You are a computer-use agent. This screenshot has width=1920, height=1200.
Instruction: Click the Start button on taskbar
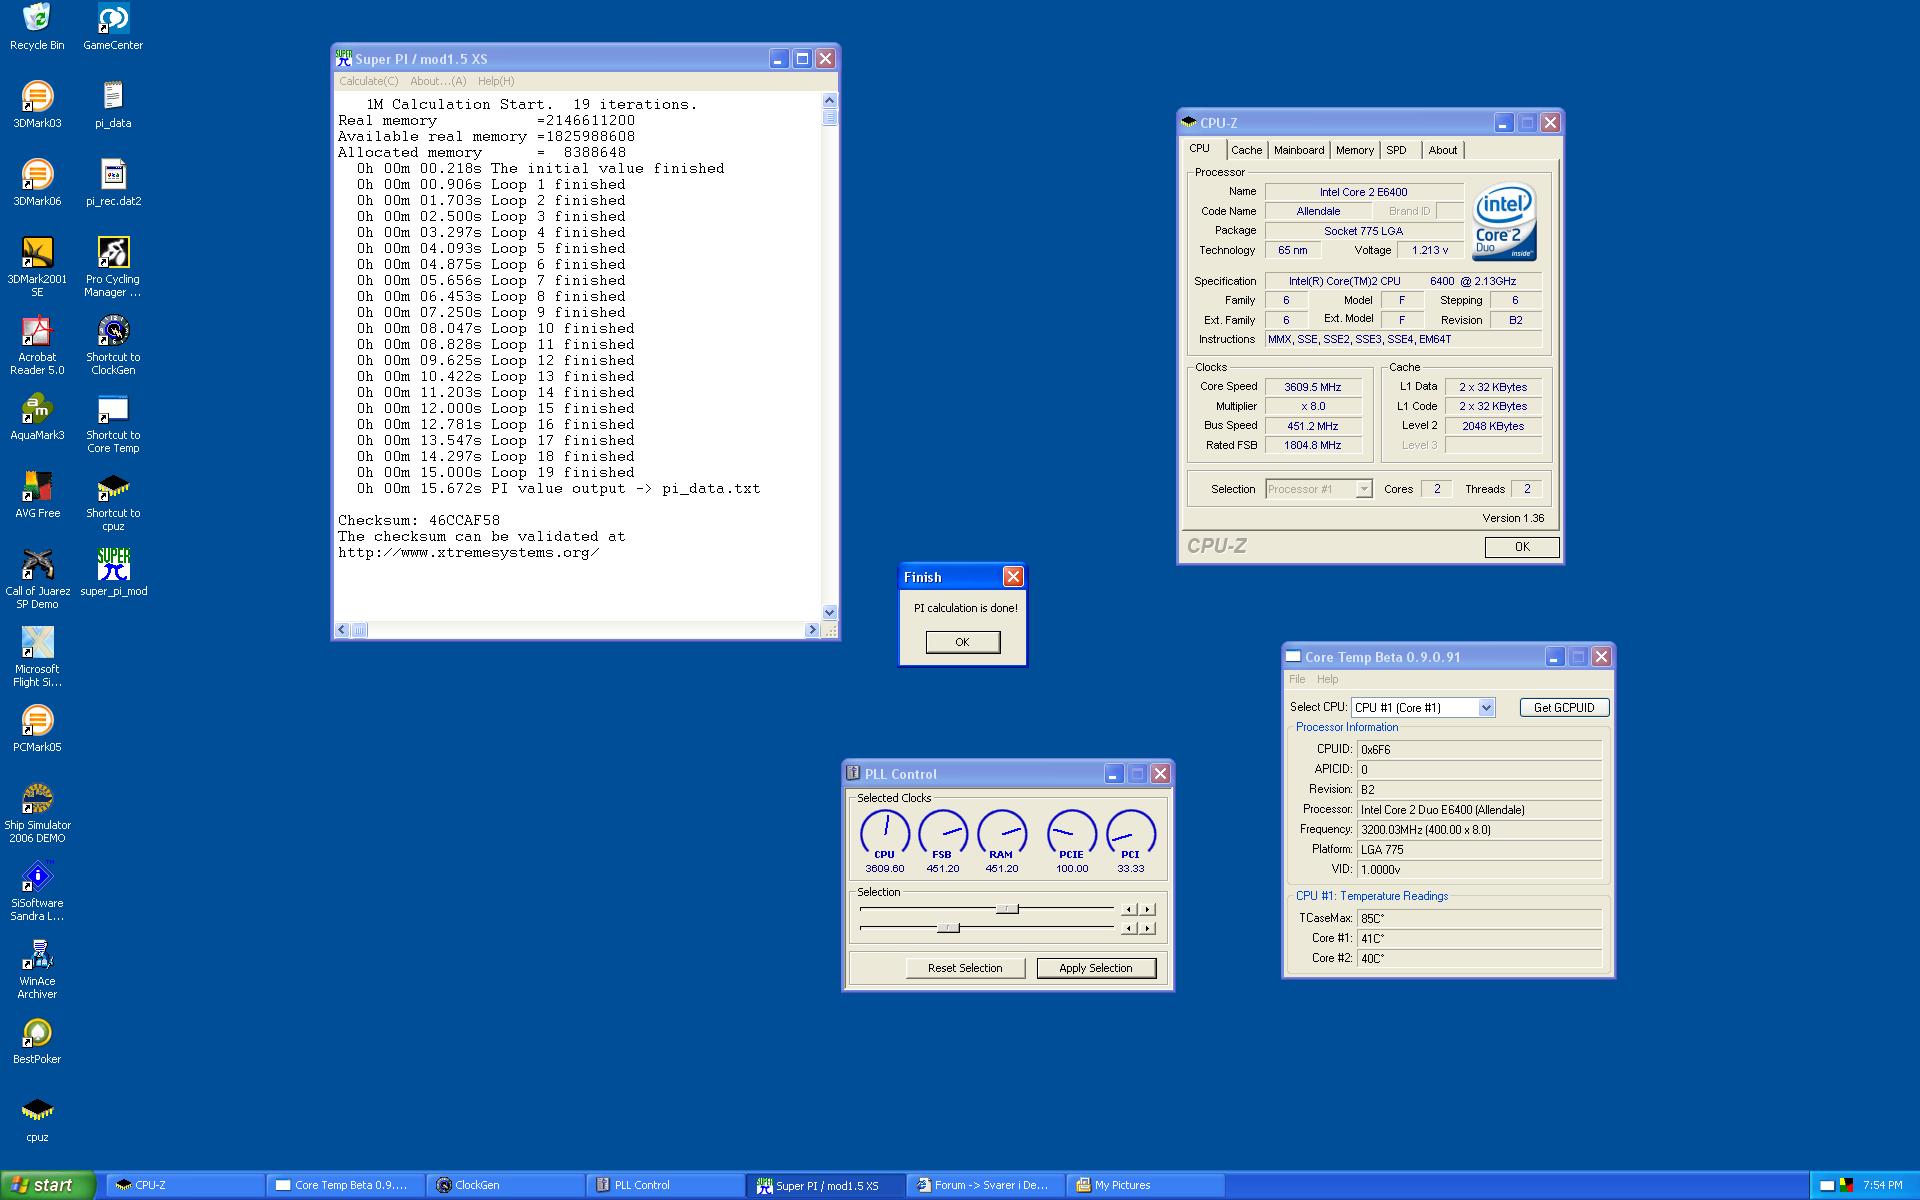pyautogui.click(x=48, y=1185)
